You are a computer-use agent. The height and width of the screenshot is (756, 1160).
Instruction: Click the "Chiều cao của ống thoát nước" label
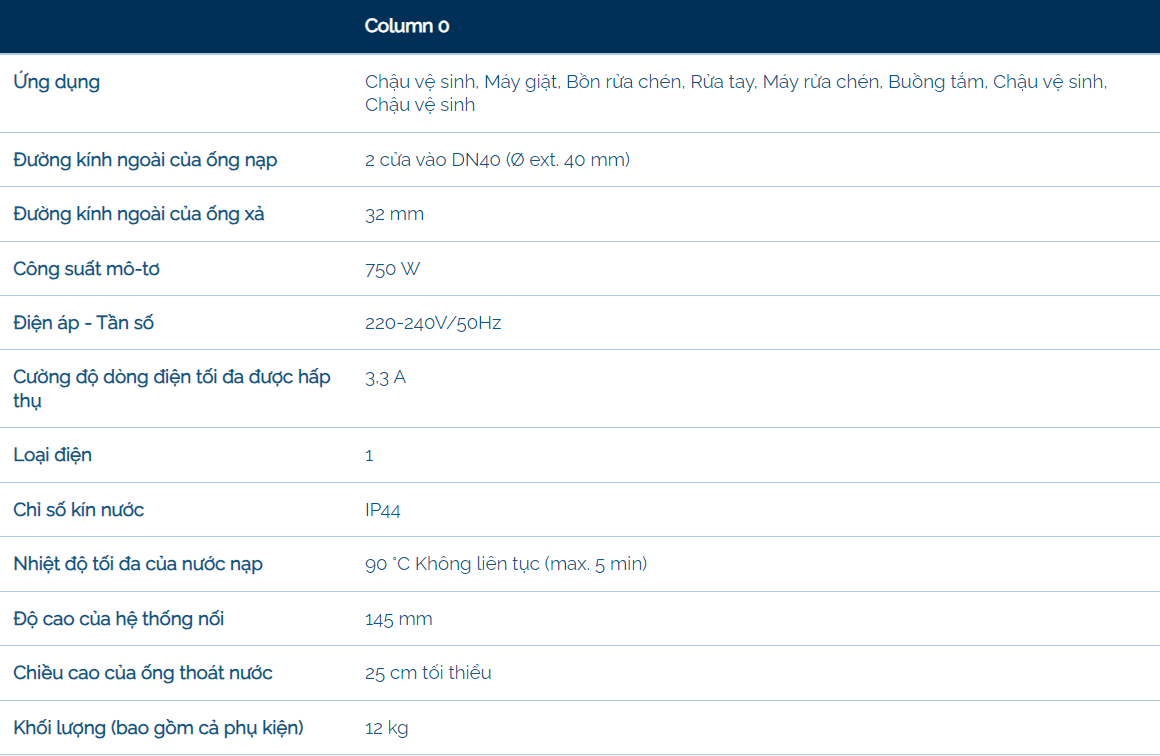click(143, 673)
